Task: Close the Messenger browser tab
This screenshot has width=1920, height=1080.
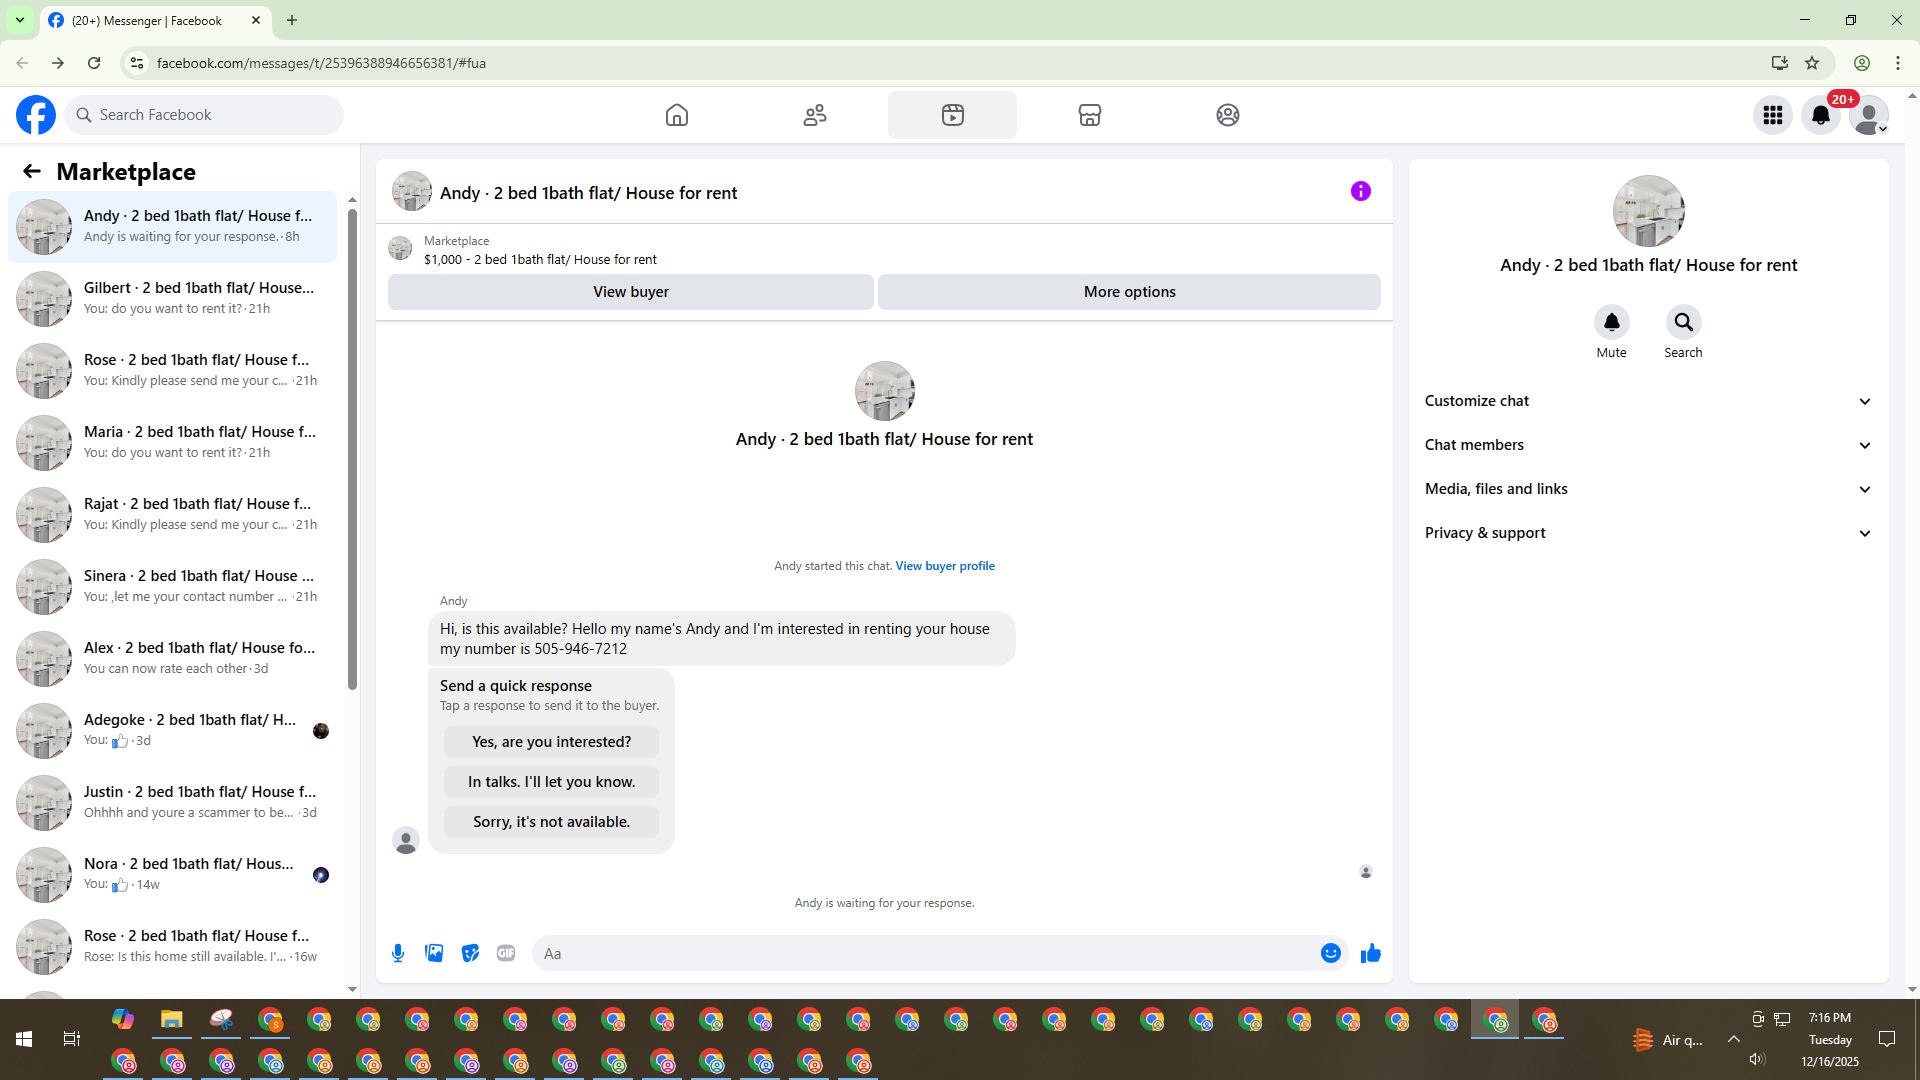Action: pos(256,20)
